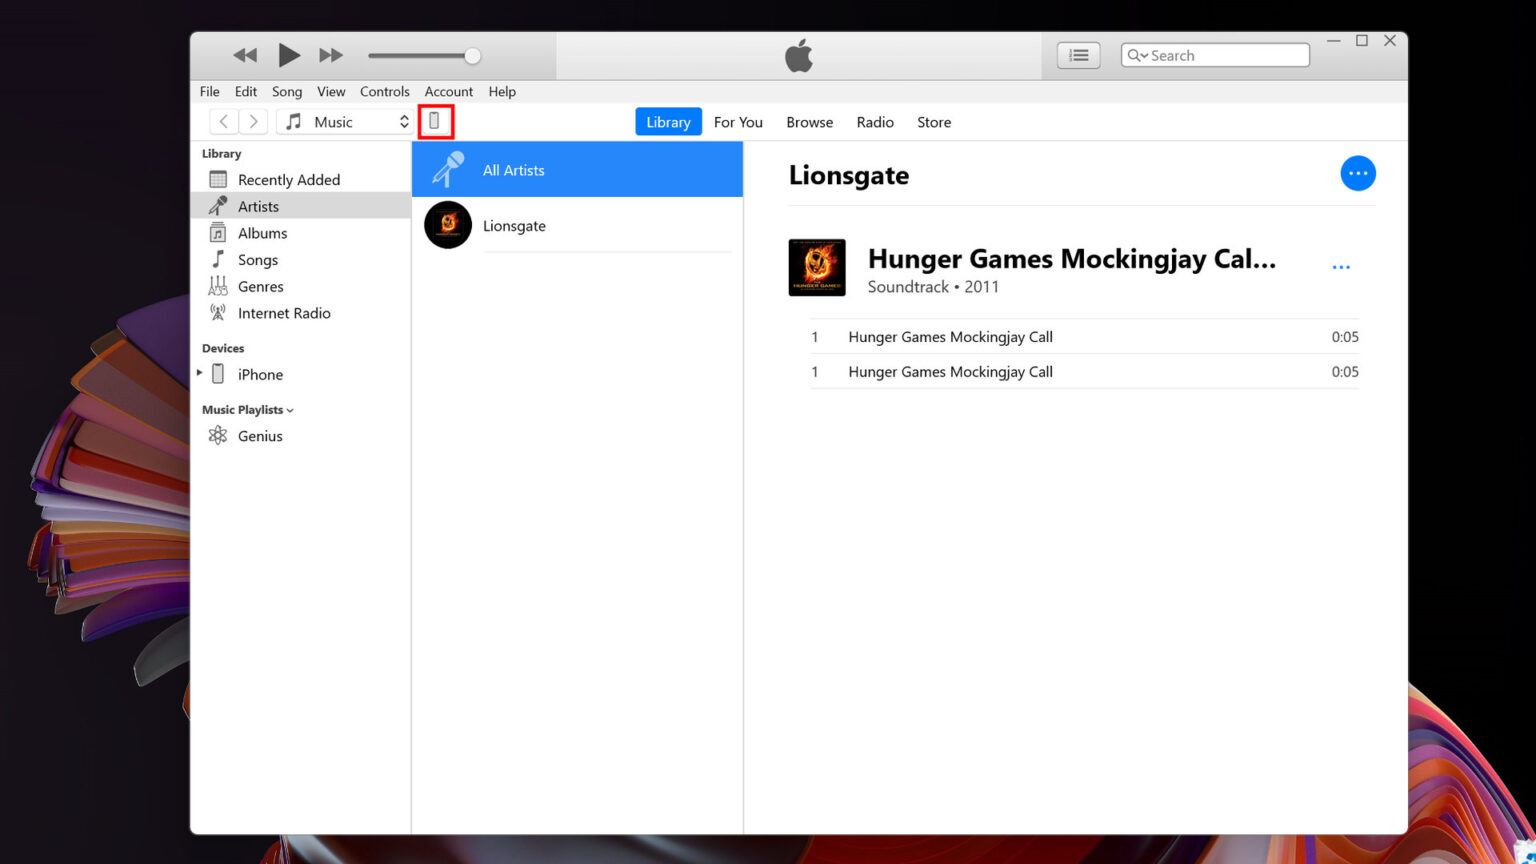Open the Music media type dropdown
Image resolution: width=1536 pixels, height=864 pixels.
coord(347,121)
